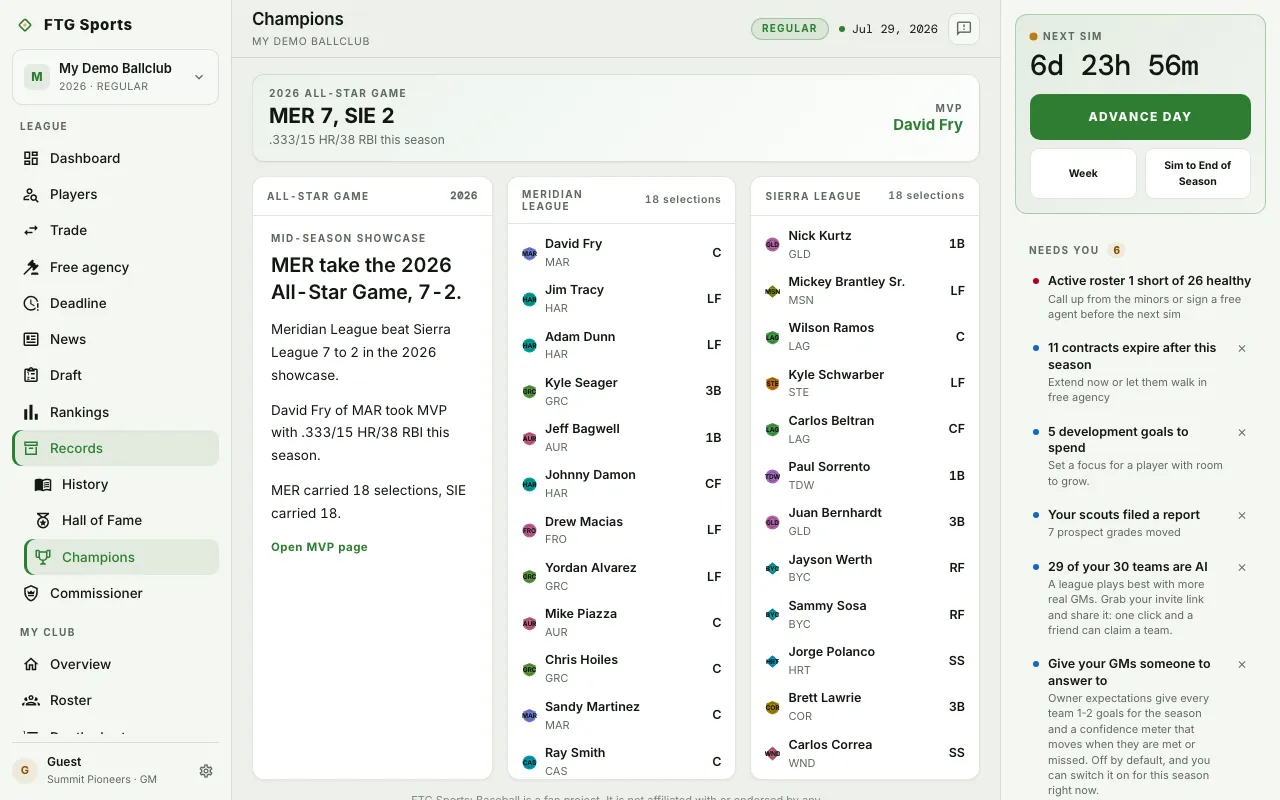The height and width of the screenshot is (800, 1280).
Task: Select the Champions trophy icon
Action: (43, 557)
